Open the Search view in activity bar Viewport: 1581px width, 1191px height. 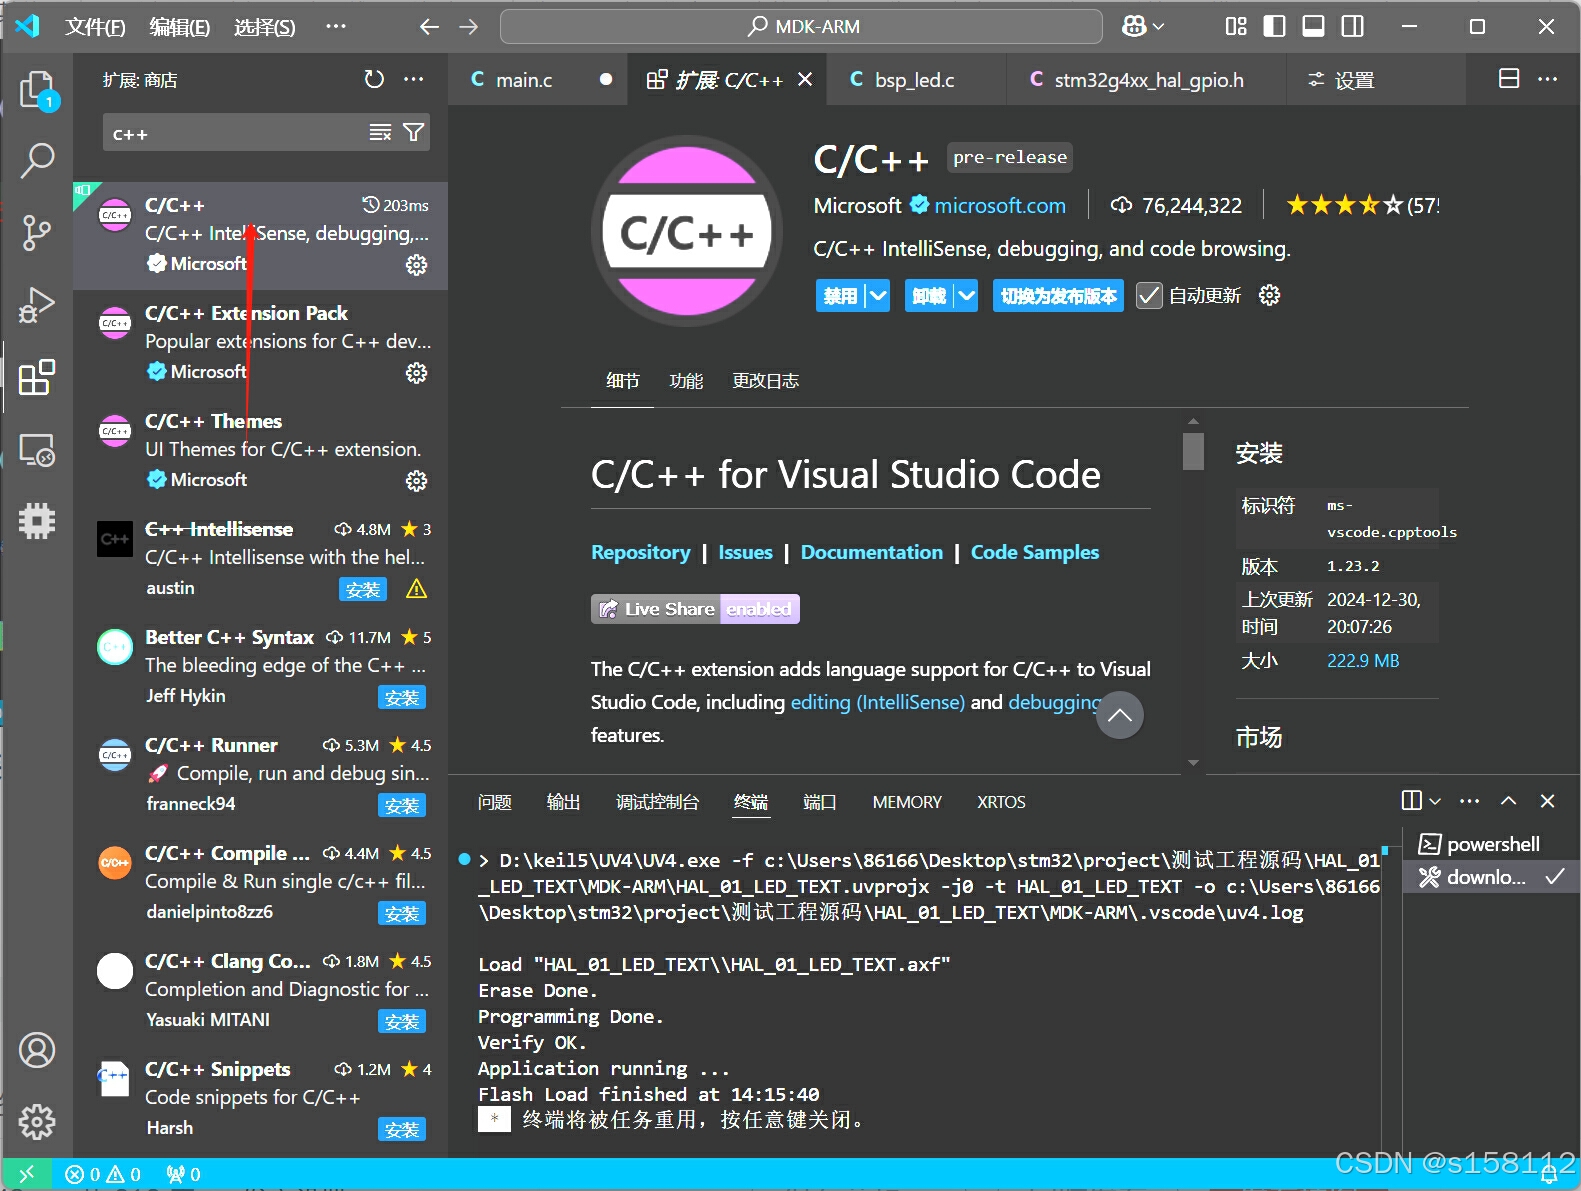(37, 160)
